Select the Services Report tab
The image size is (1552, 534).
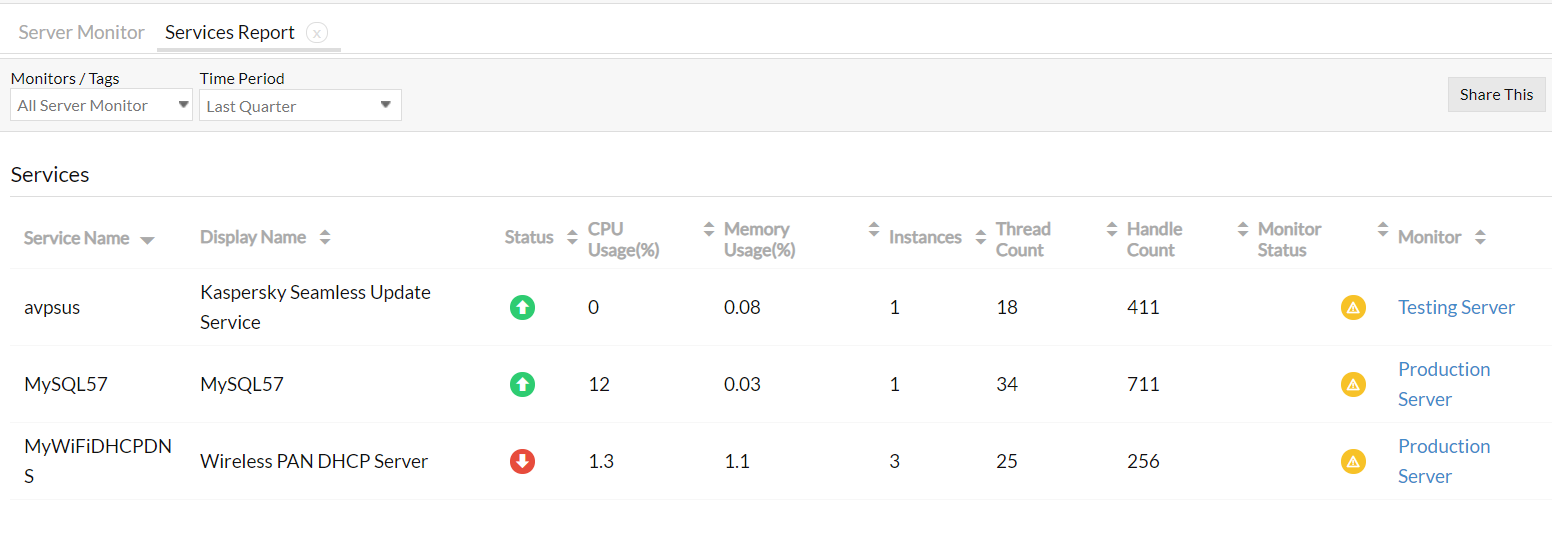point(229,32)
